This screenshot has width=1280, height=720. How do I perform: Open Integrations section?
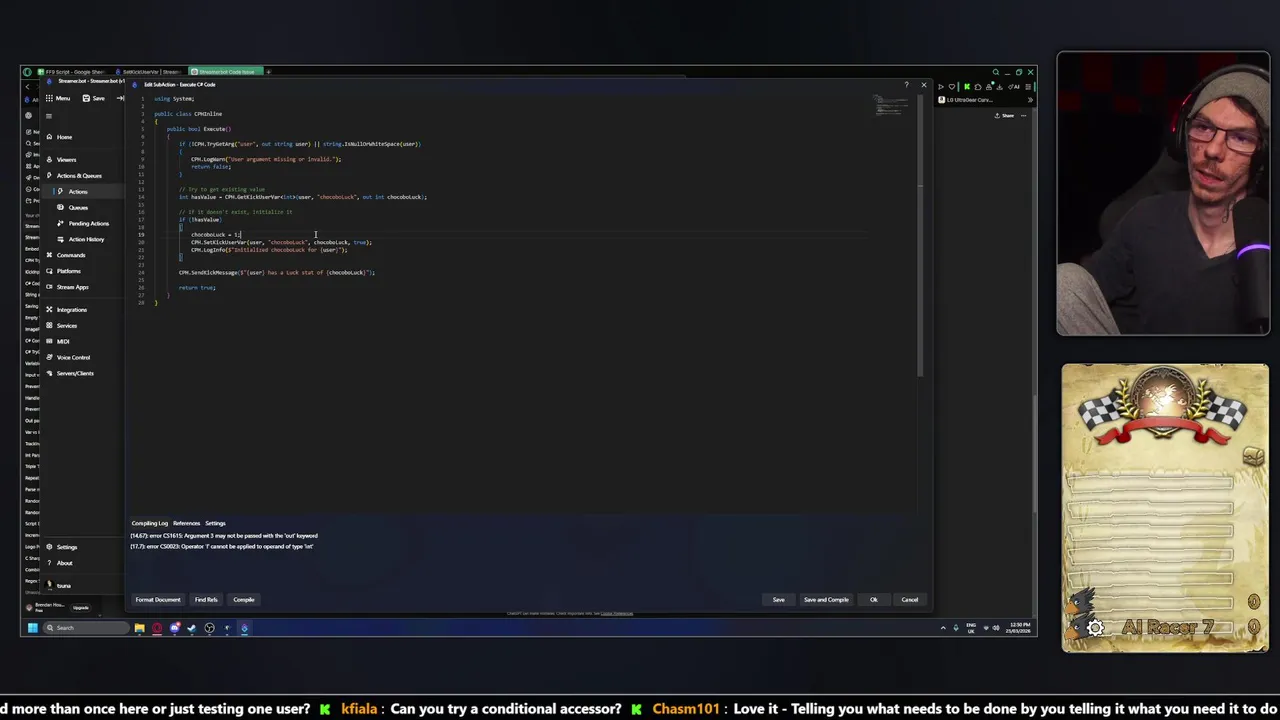coord(71,310)
